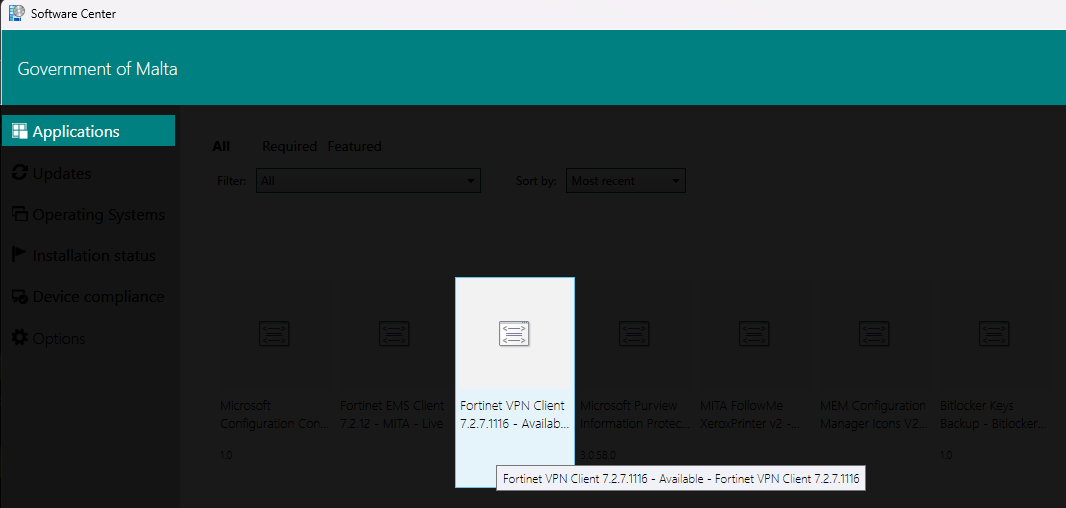Switch to the All tab
Image resolution: width=1066 pixels, height=508 pixels.
[221, 146]
